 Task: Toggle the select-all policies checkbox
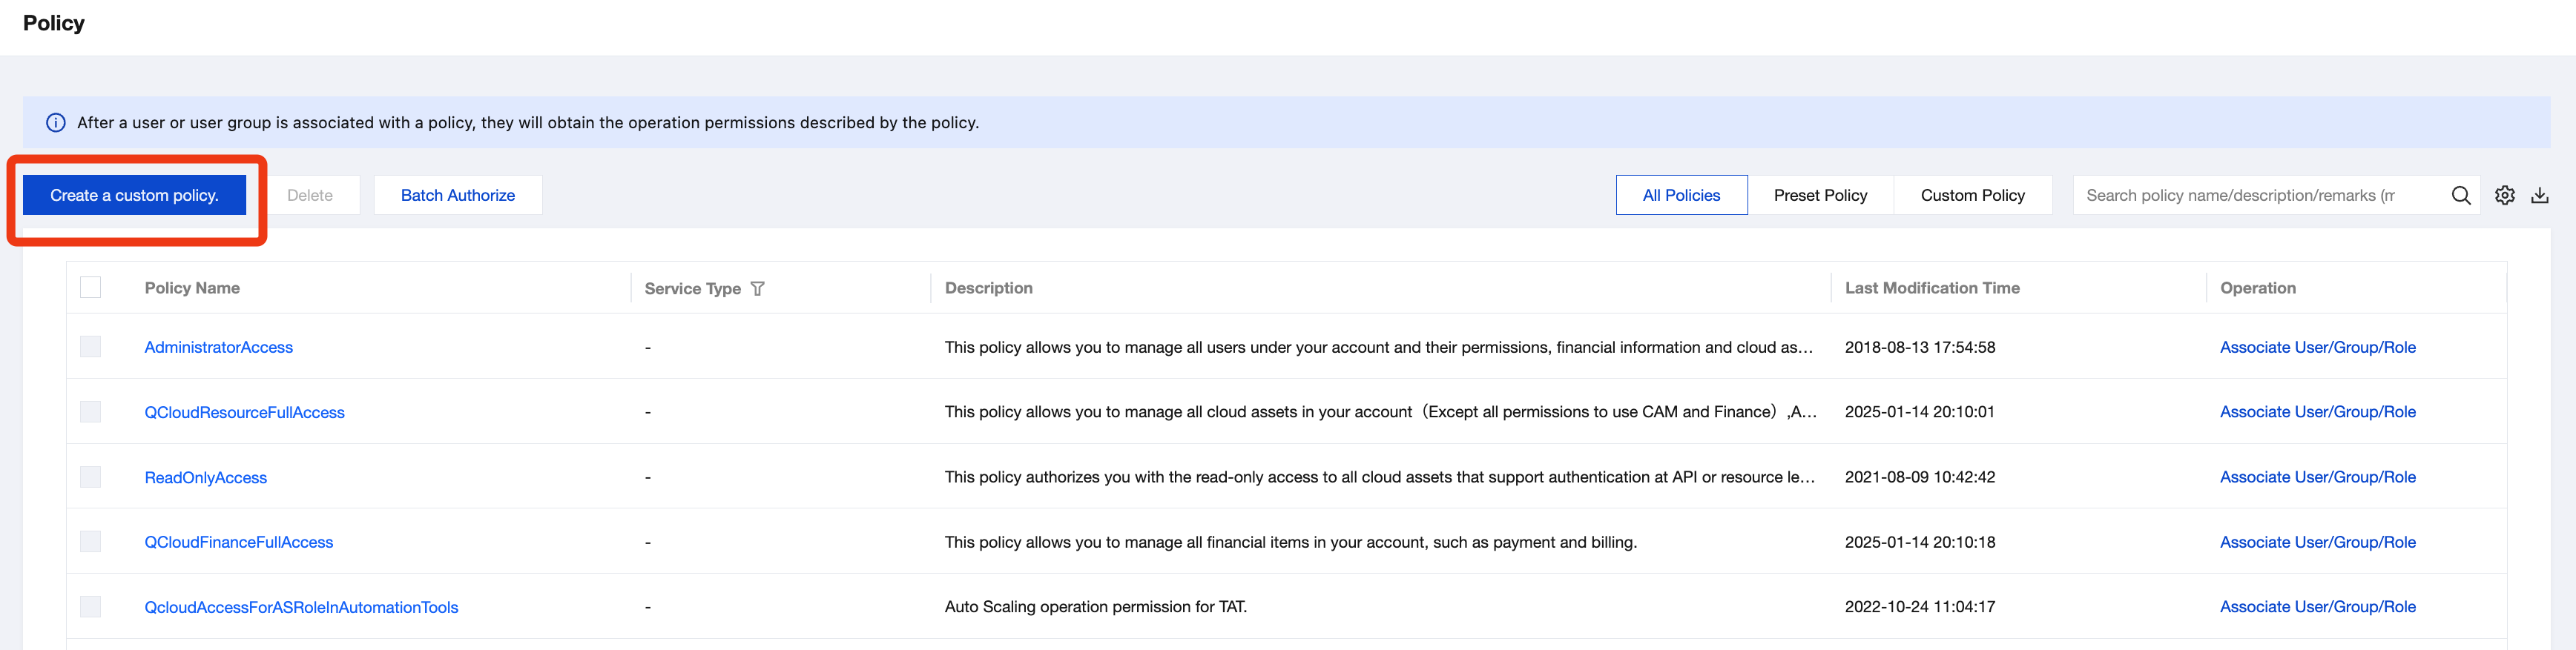(x=91, y=288)
